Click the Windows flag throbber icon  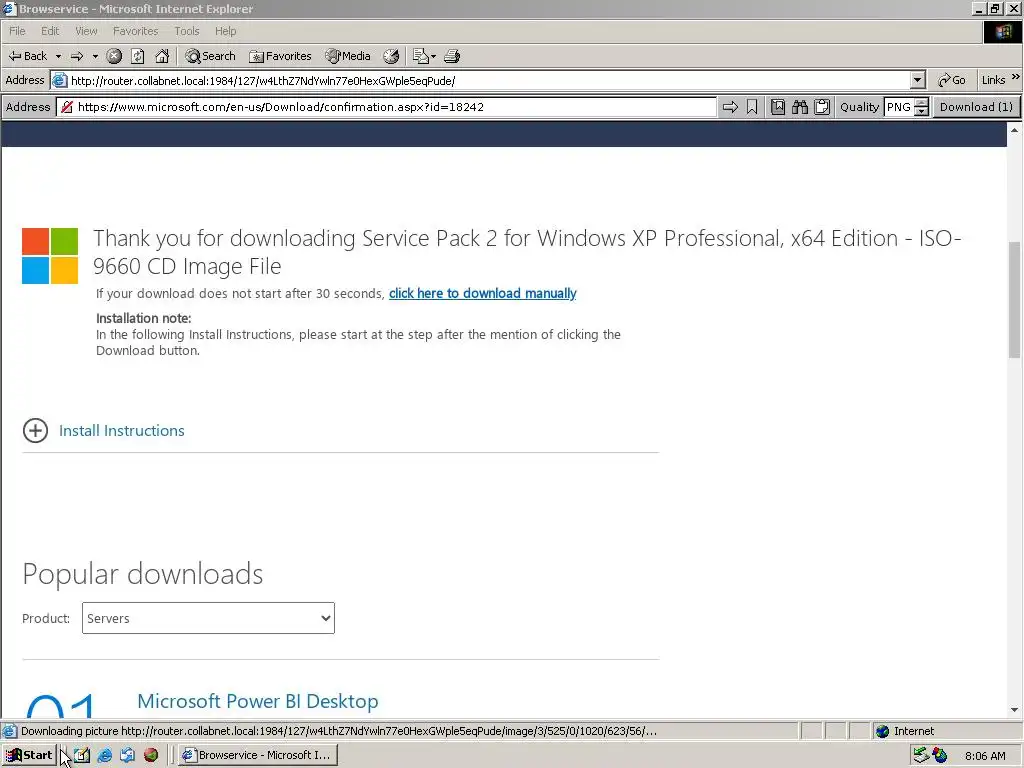coord(1002,31)
